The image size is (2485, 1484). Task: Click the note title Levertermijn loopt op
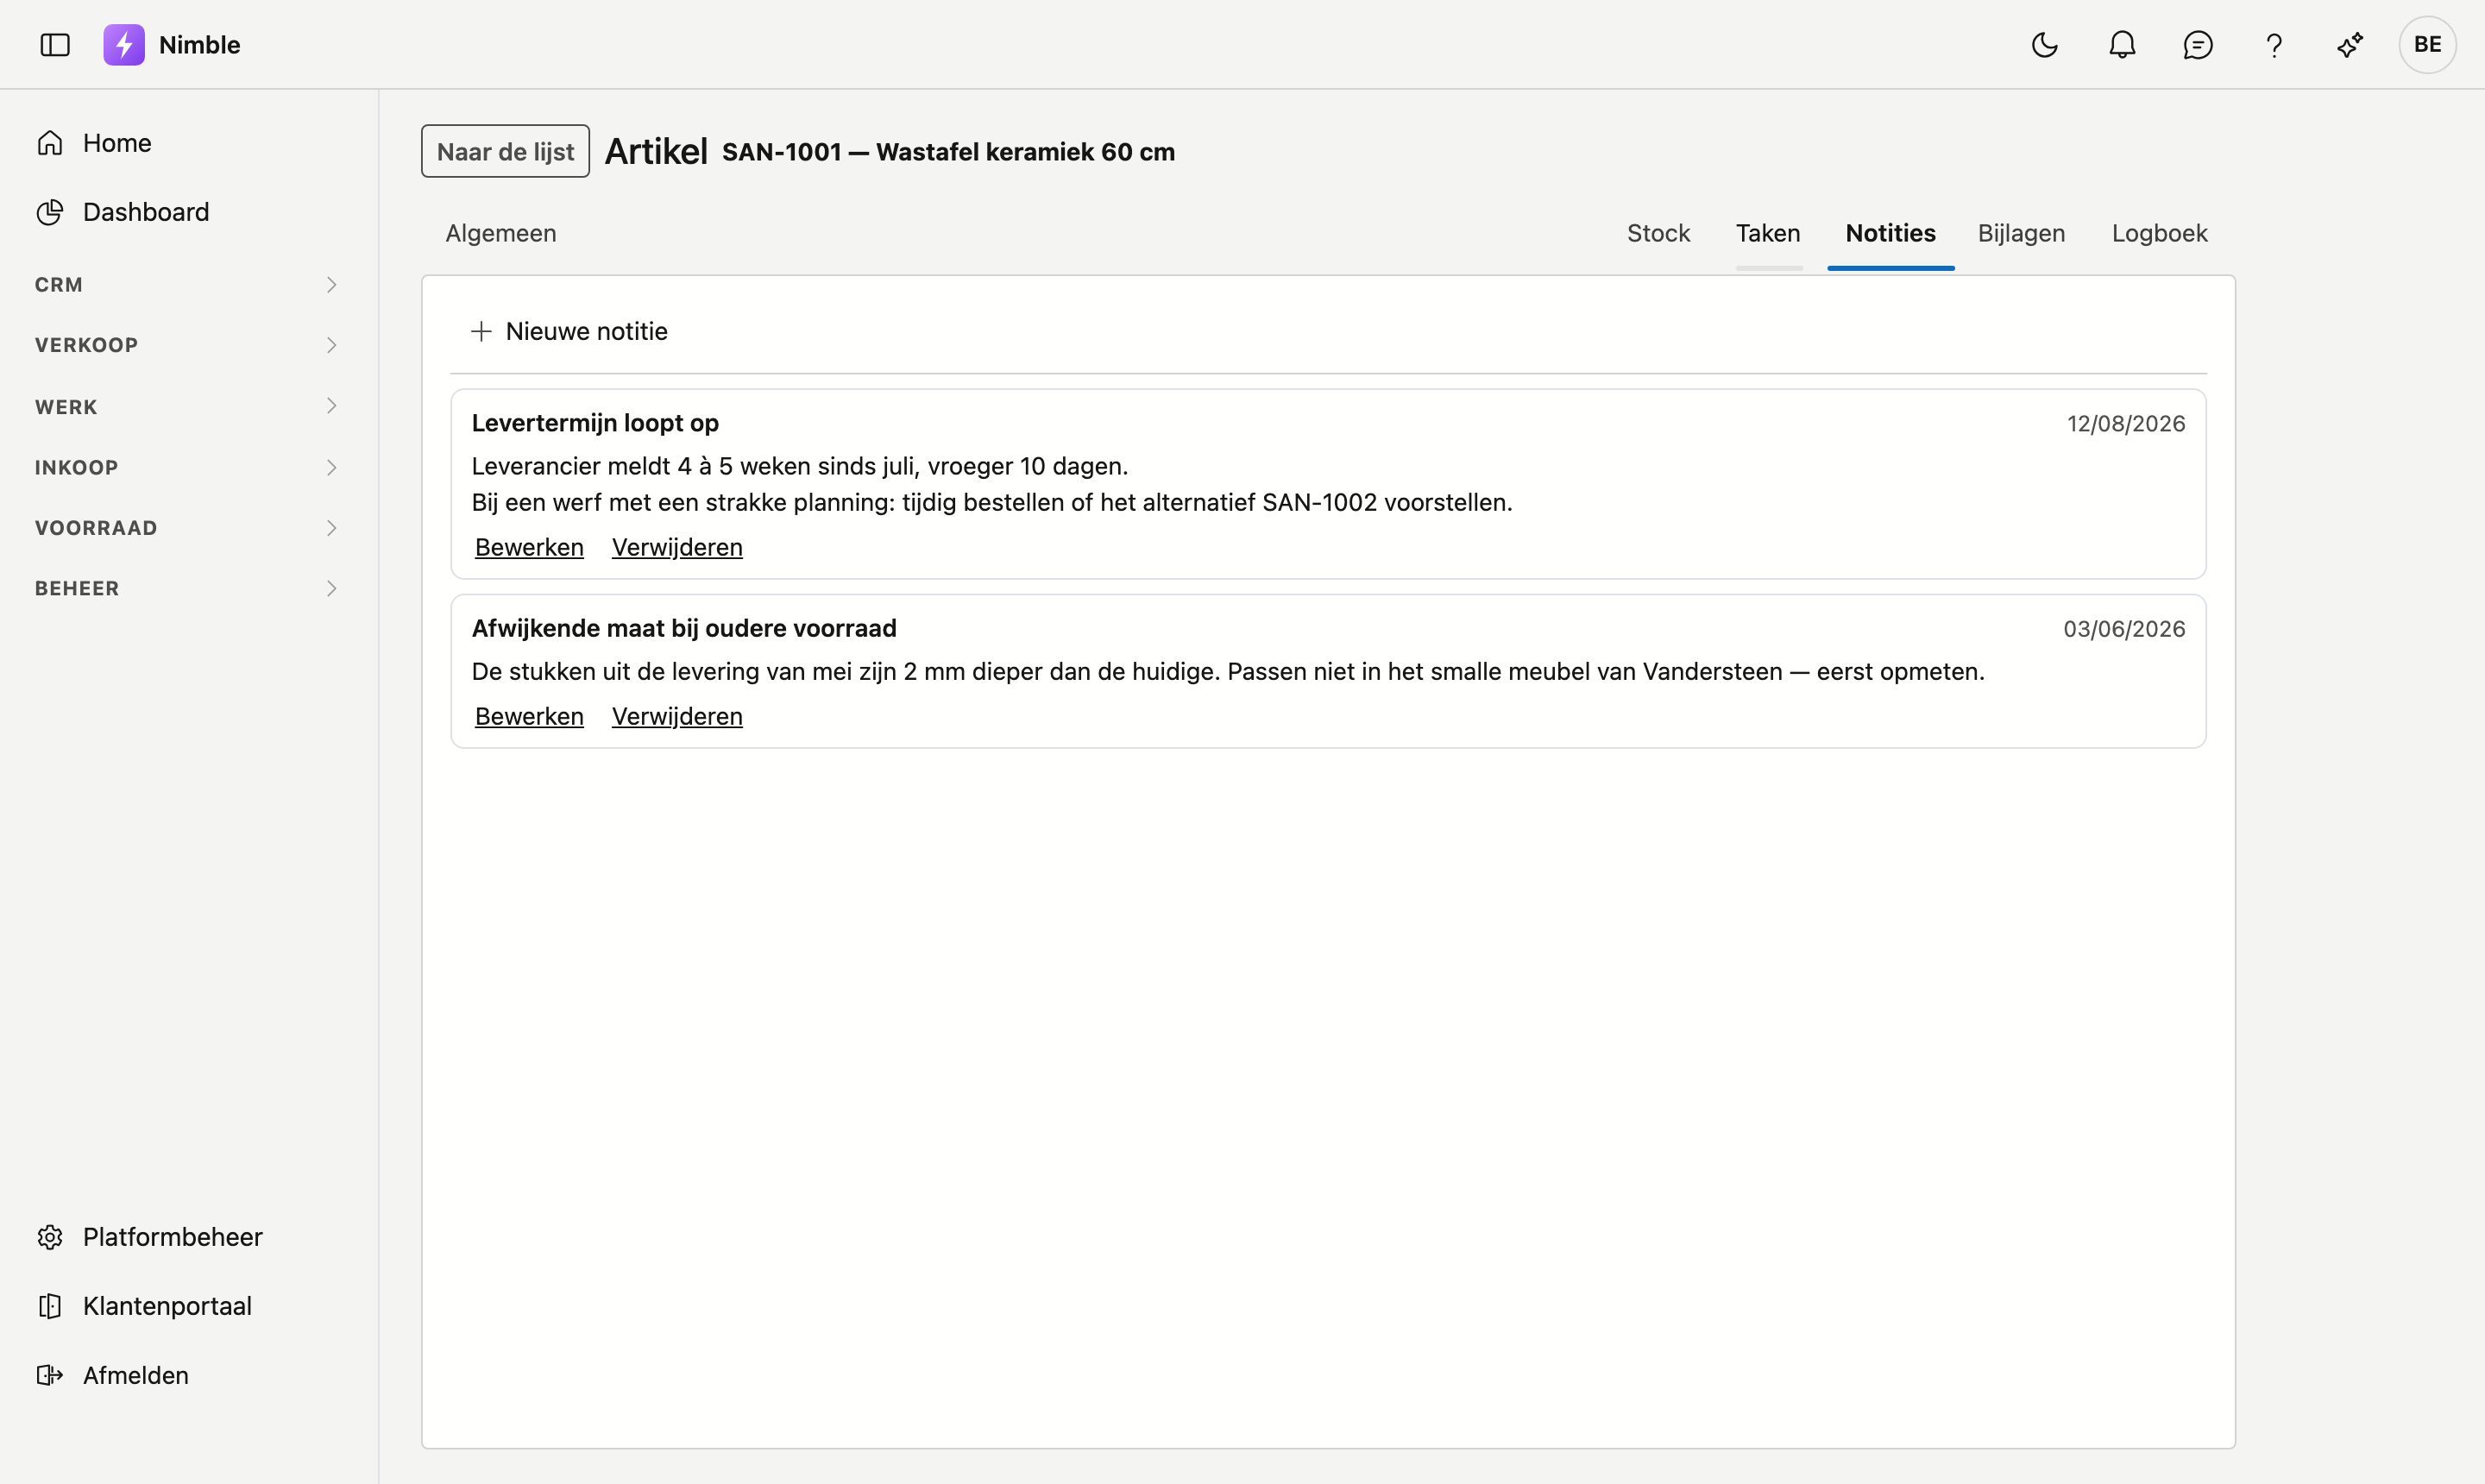point(595,423)
